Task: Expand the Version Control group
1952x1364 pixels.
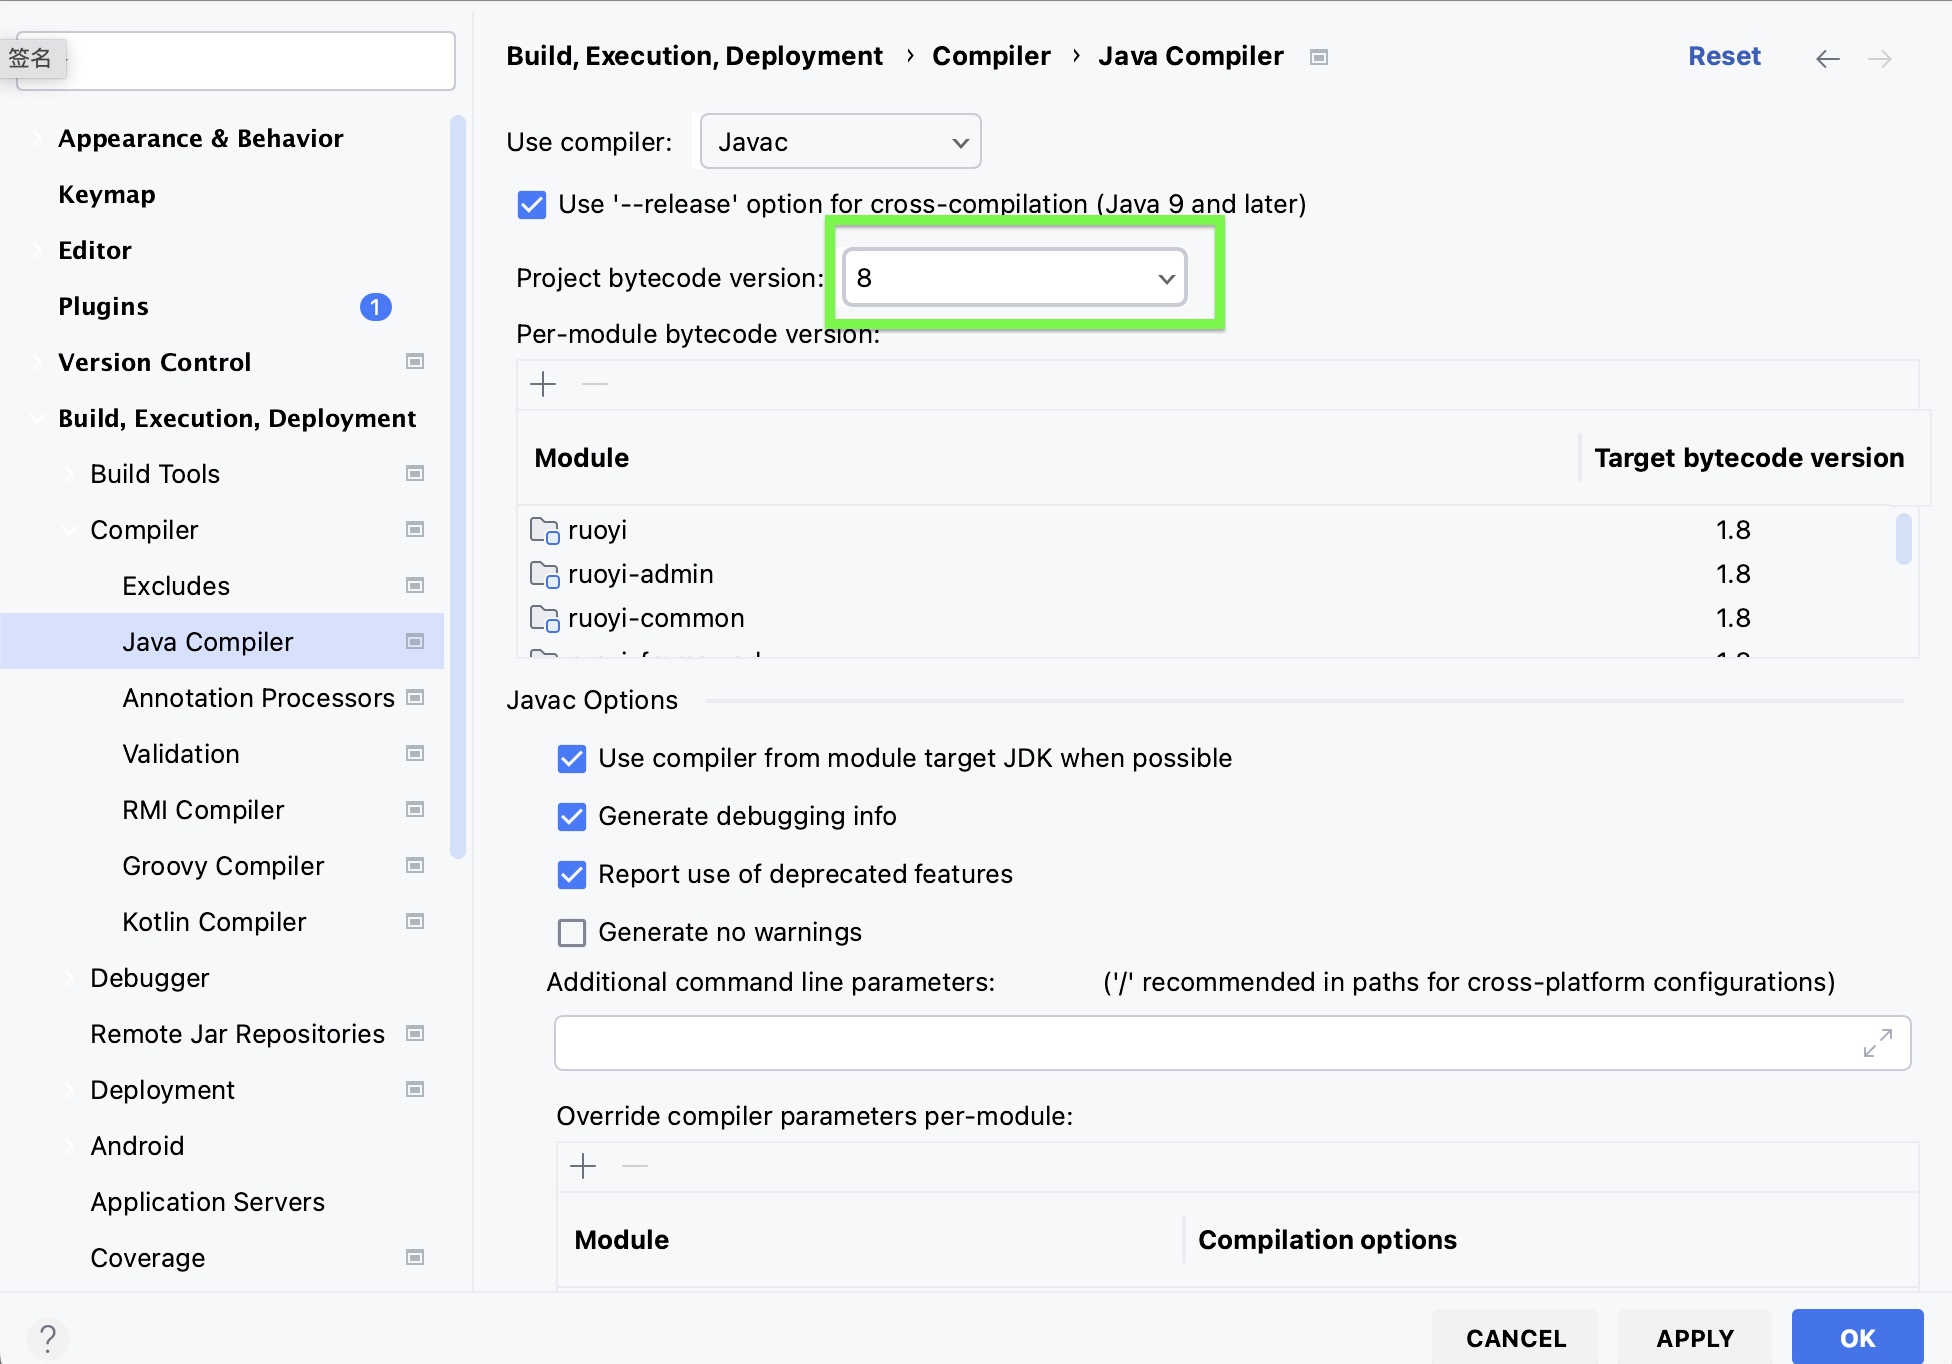Action: 38,362
